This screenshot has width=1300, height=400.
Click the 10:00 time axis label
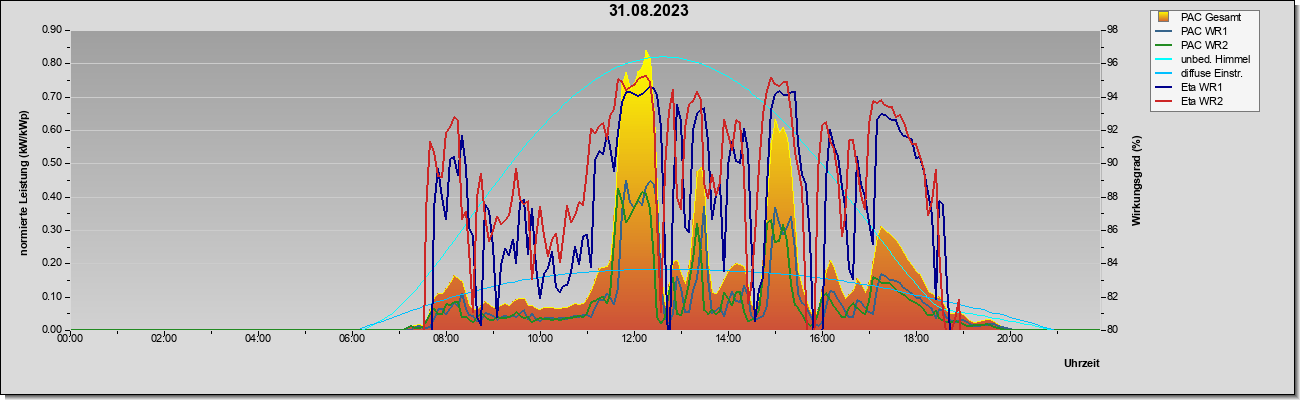pos(540,339)
